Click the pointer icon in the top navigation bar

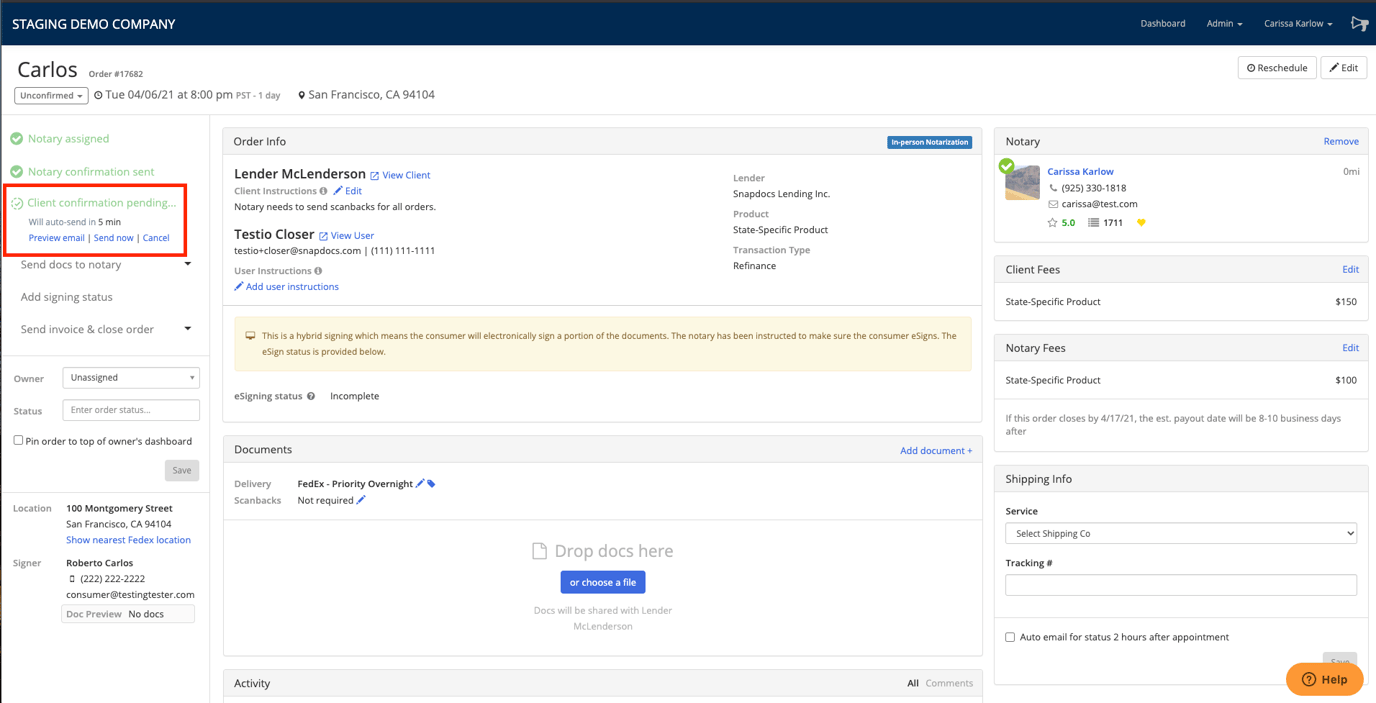tap(1359, 23)
